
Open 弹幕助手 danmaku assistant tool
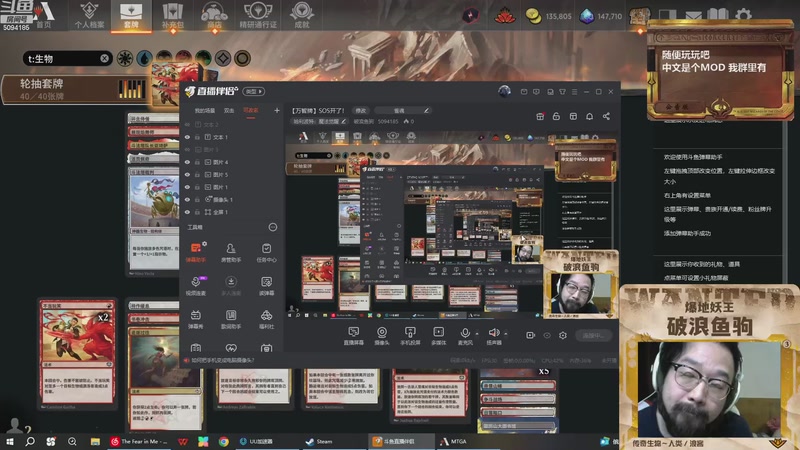[196, 253]
